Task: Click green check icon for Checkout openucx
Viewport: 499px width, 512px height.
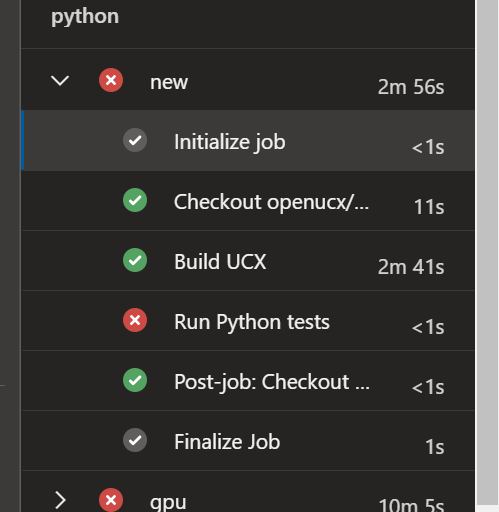Action: [135, 200]
